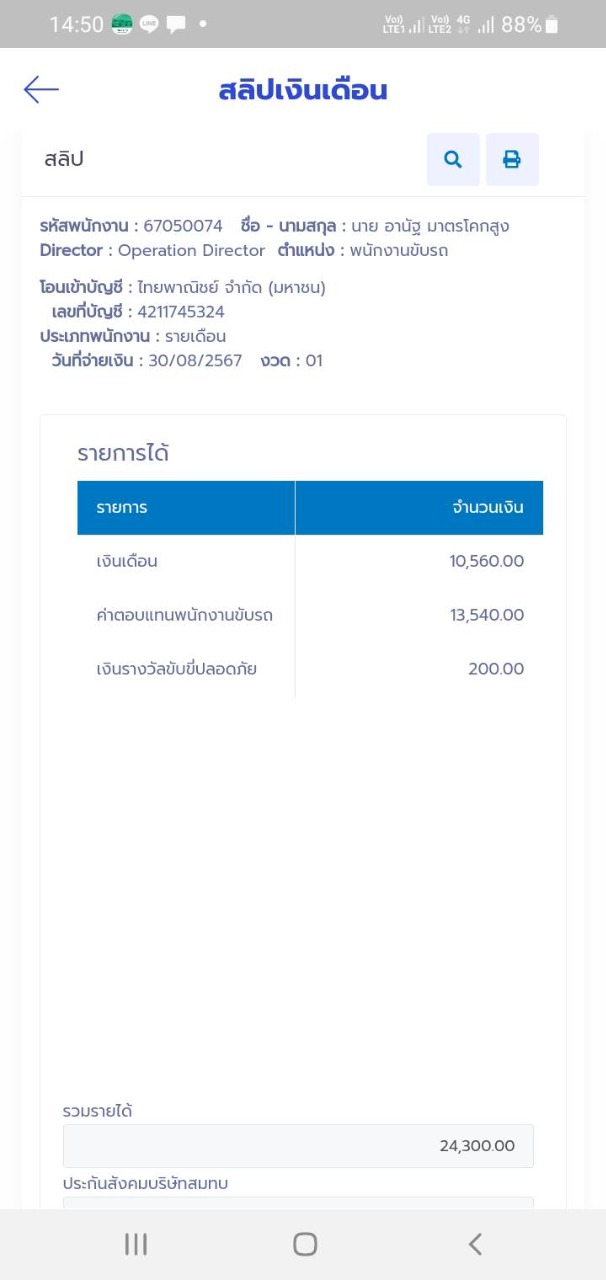Tap the สลิปเงินเดือน page title
The height and width of the screenshot is (1280, 606).
(x=303, y=90)
